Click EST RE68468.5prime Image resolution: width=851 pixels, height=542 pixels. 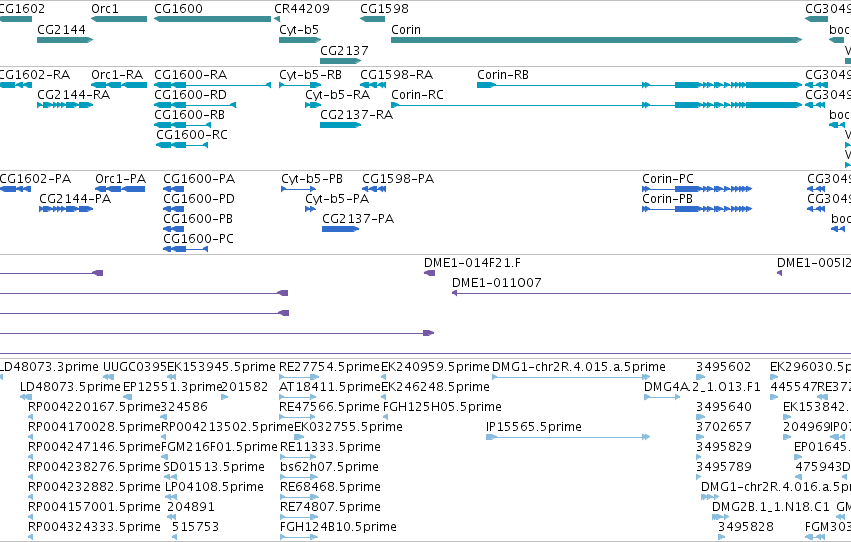[x=330, y=488]
